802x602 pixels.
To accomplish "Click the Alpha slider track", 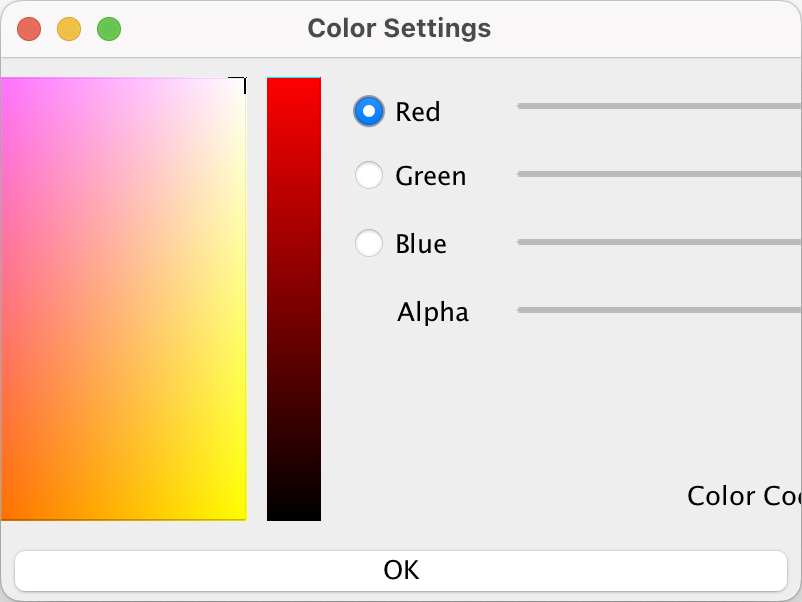I will [x=658, y=310].
